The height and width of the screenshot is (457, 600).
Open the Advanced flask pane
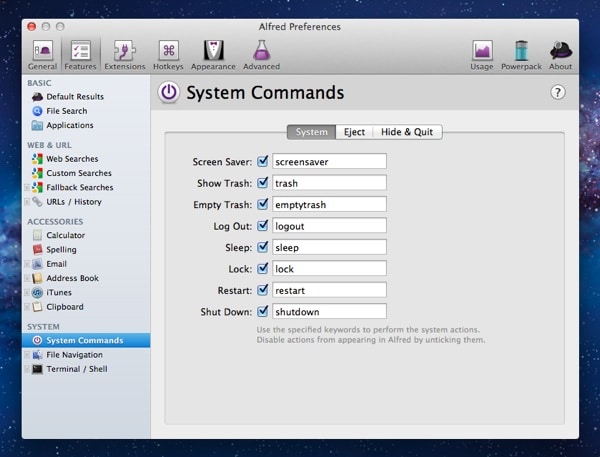(x=262, y=55)
